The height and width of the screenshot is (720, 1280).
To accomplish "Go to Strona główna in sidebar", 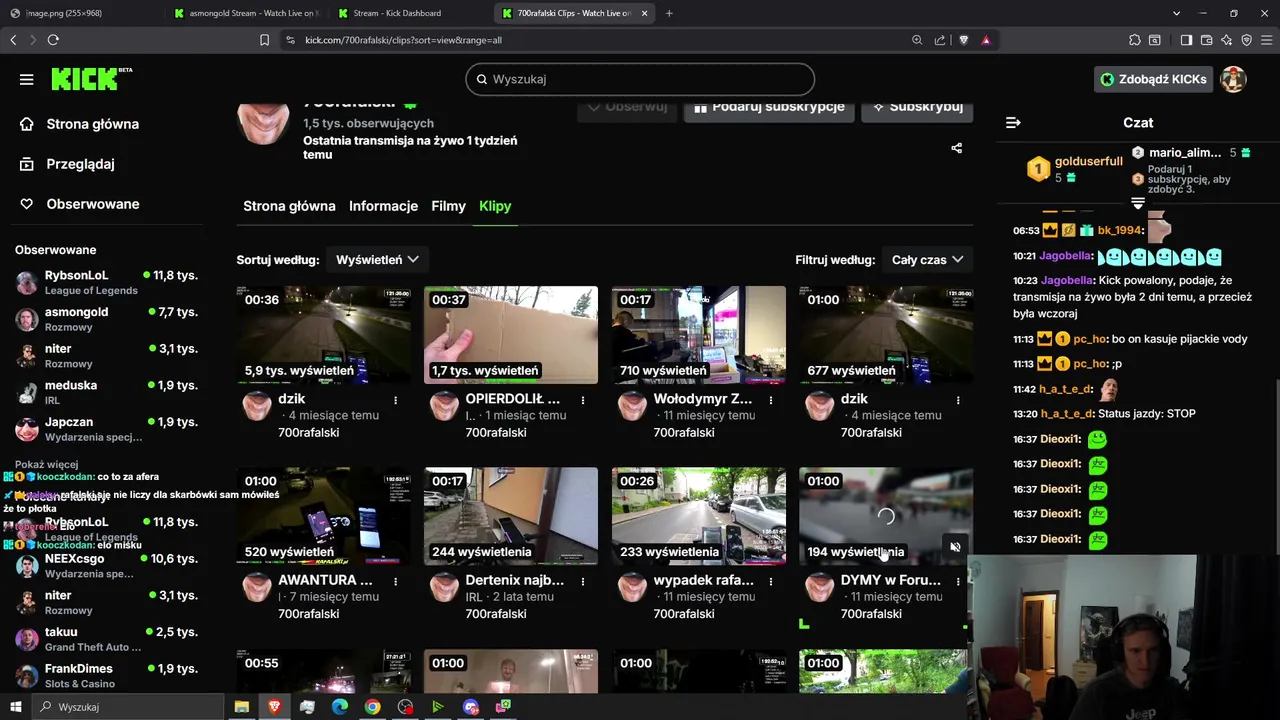I will pyautogui.click(x=92, y=124).
